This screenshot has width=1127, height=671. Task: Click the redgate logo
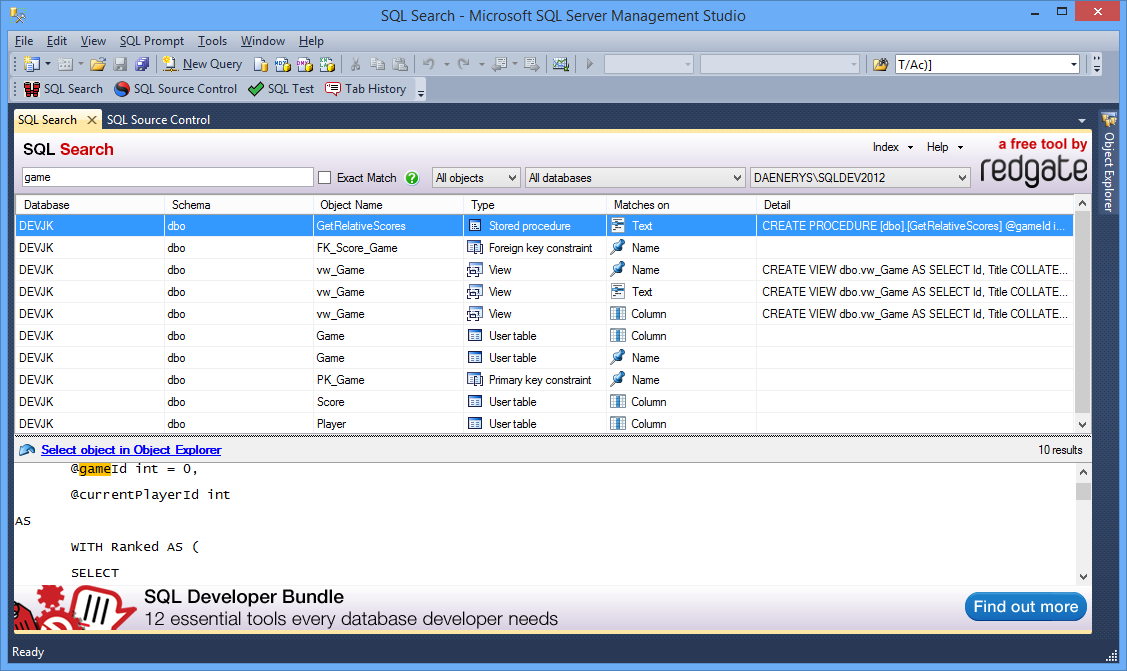pos(1034,171)
